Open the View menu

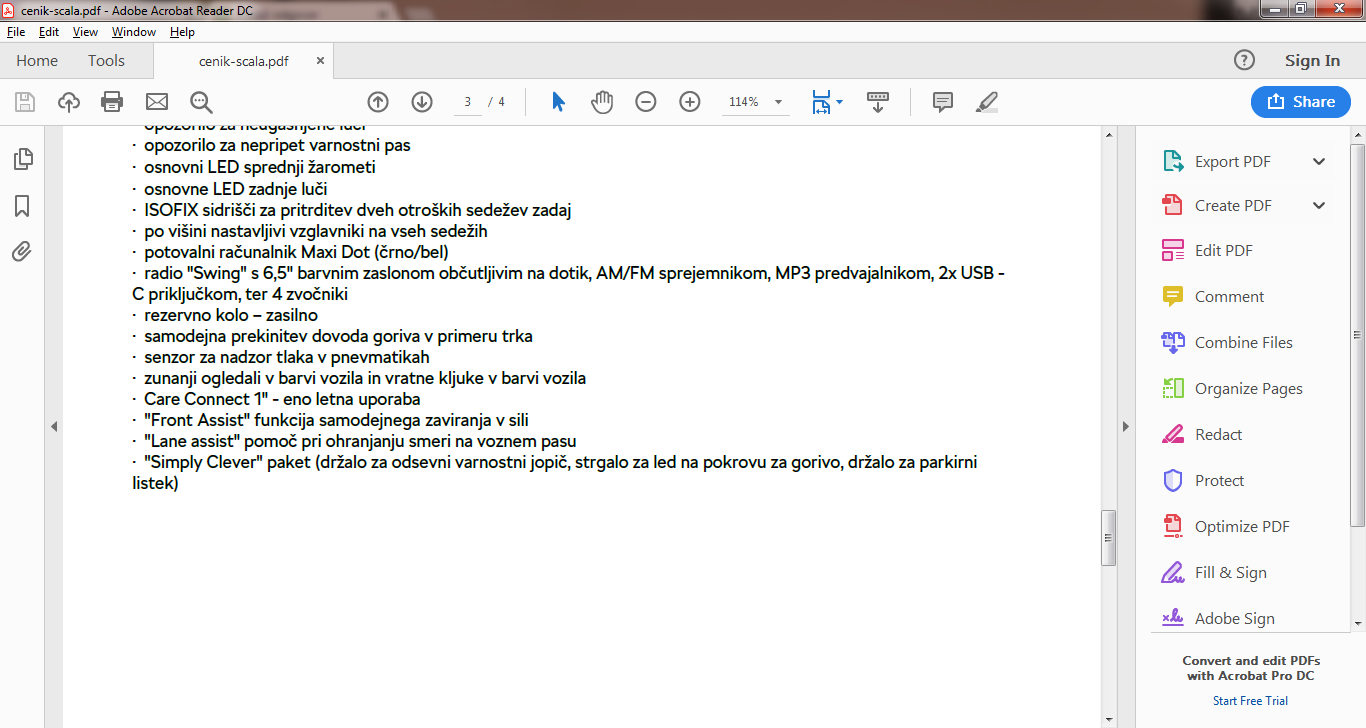[85, 32]
